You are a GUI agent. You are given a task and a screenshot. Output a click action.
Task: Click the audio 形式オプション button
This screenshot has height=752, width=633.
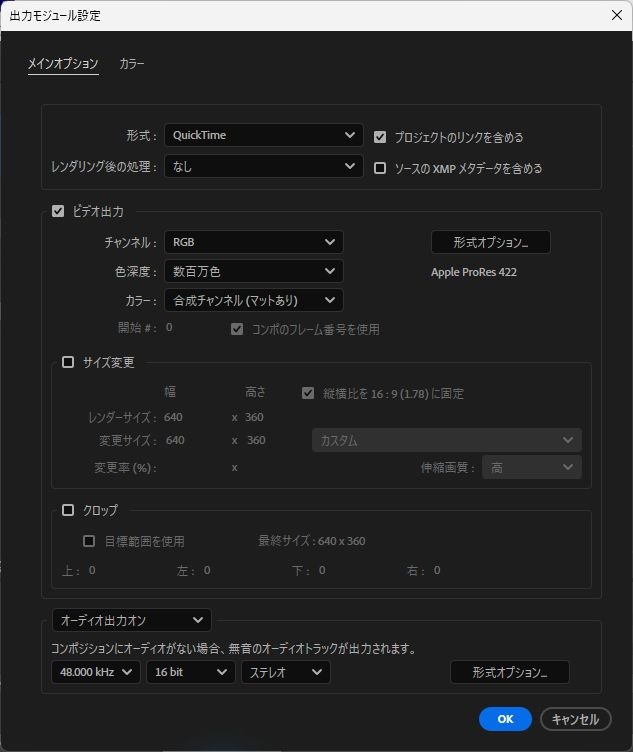click(510, 672)
